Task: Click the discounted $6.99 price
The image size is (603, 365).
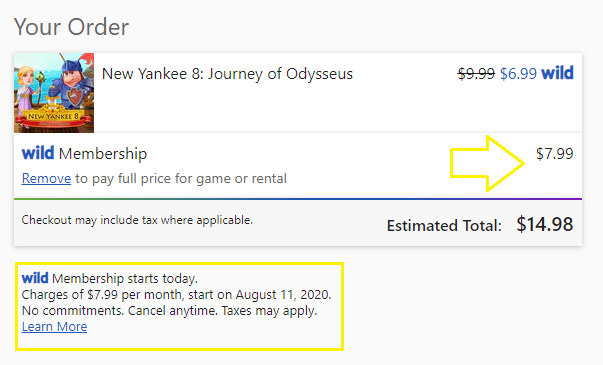Action: pos(518,73)
